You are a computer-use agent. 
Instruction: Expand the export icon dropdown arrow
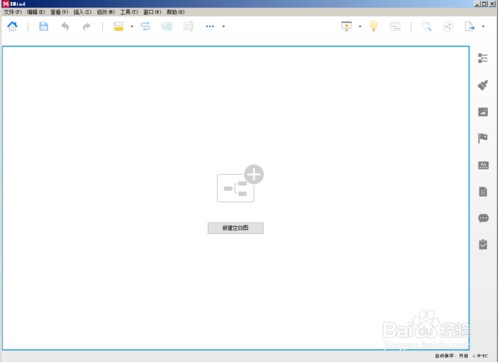(483, 26)
